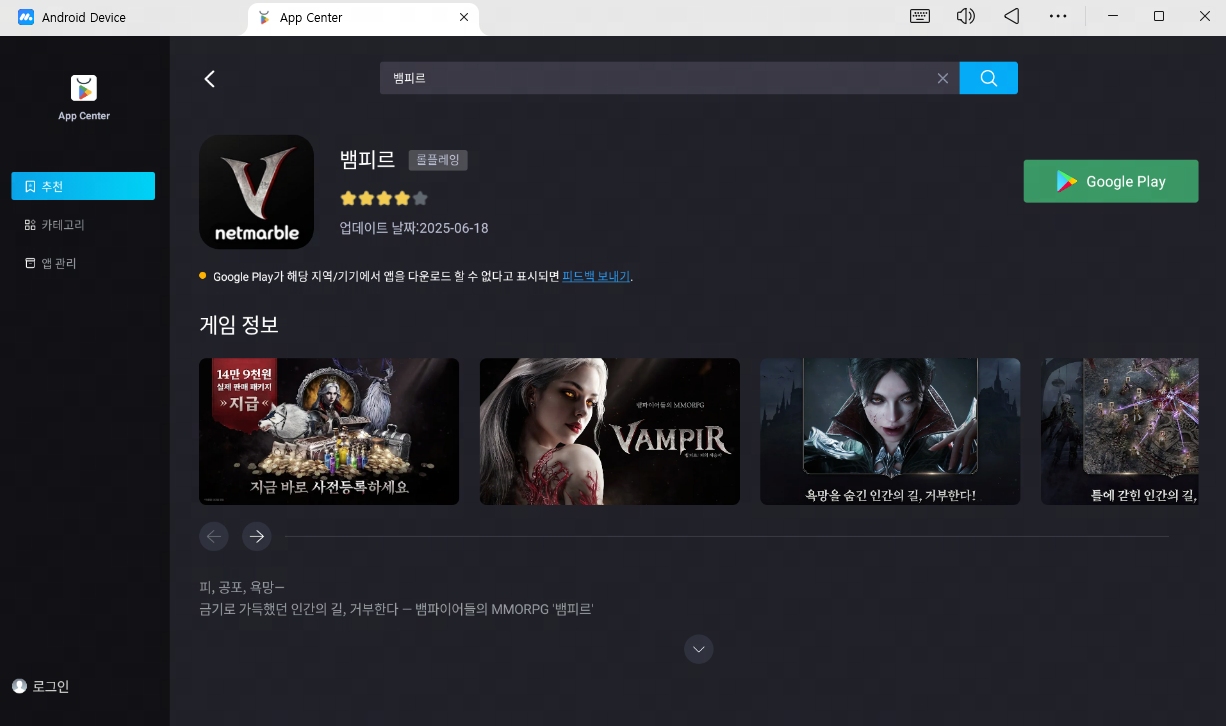Click the 뱀피르 netmarble app icon
1226x726 pixels.
[x=256, y=192]
